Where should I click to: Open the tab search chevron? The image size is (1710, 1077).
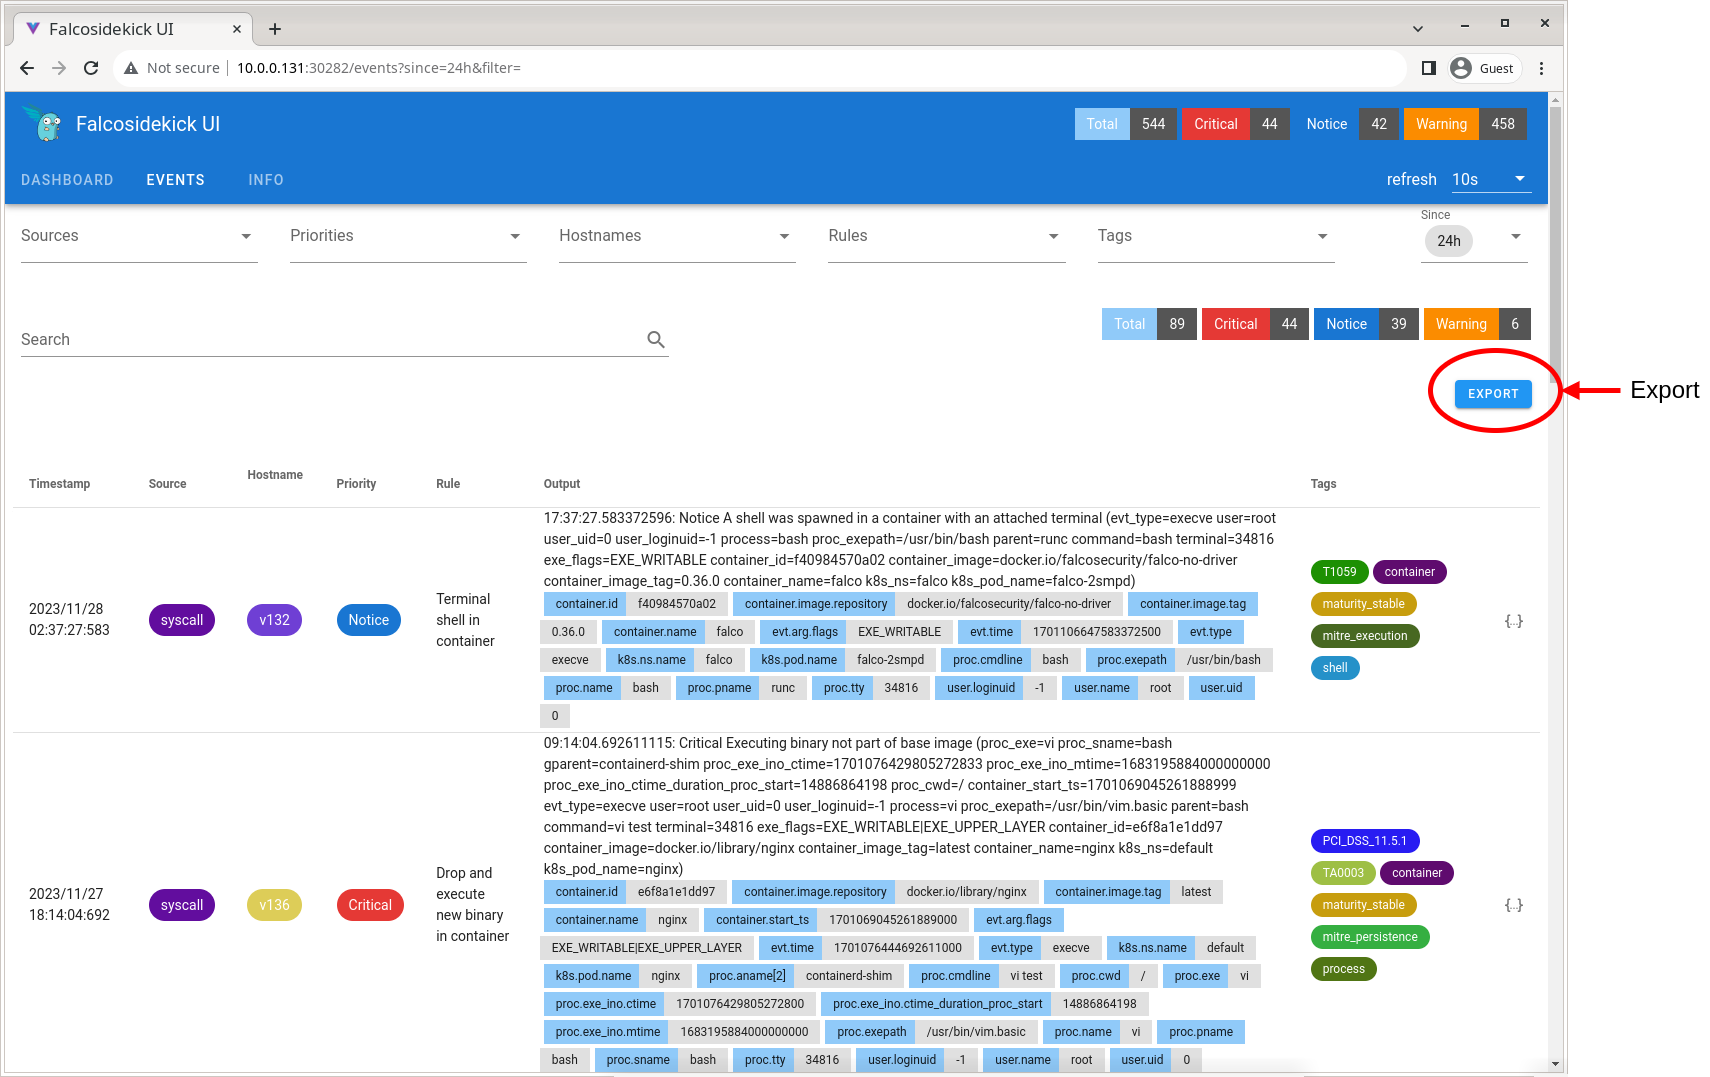[x=1417, y=29]
